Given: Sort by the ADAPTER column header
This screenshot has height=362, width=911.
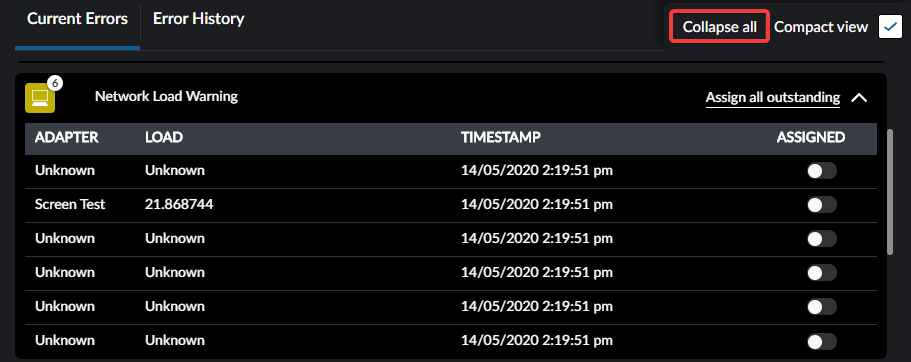Looking at the screenshot, I should point(67,138).
